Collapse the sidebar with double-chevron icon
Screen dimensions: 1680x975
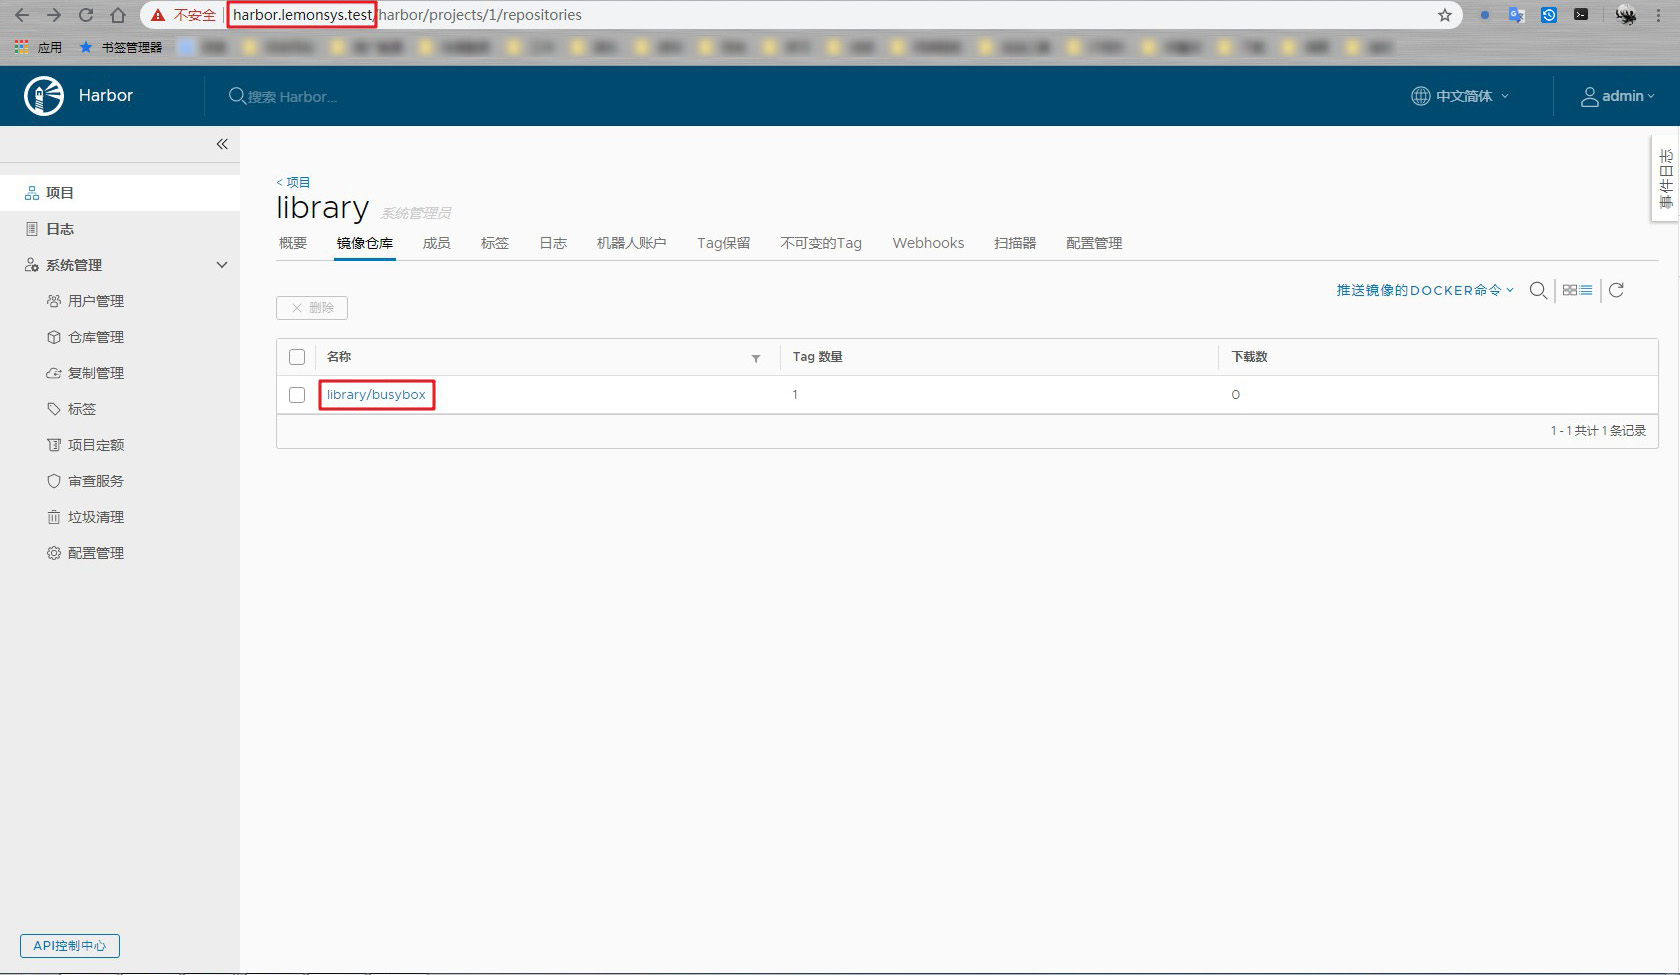[222, 144]
